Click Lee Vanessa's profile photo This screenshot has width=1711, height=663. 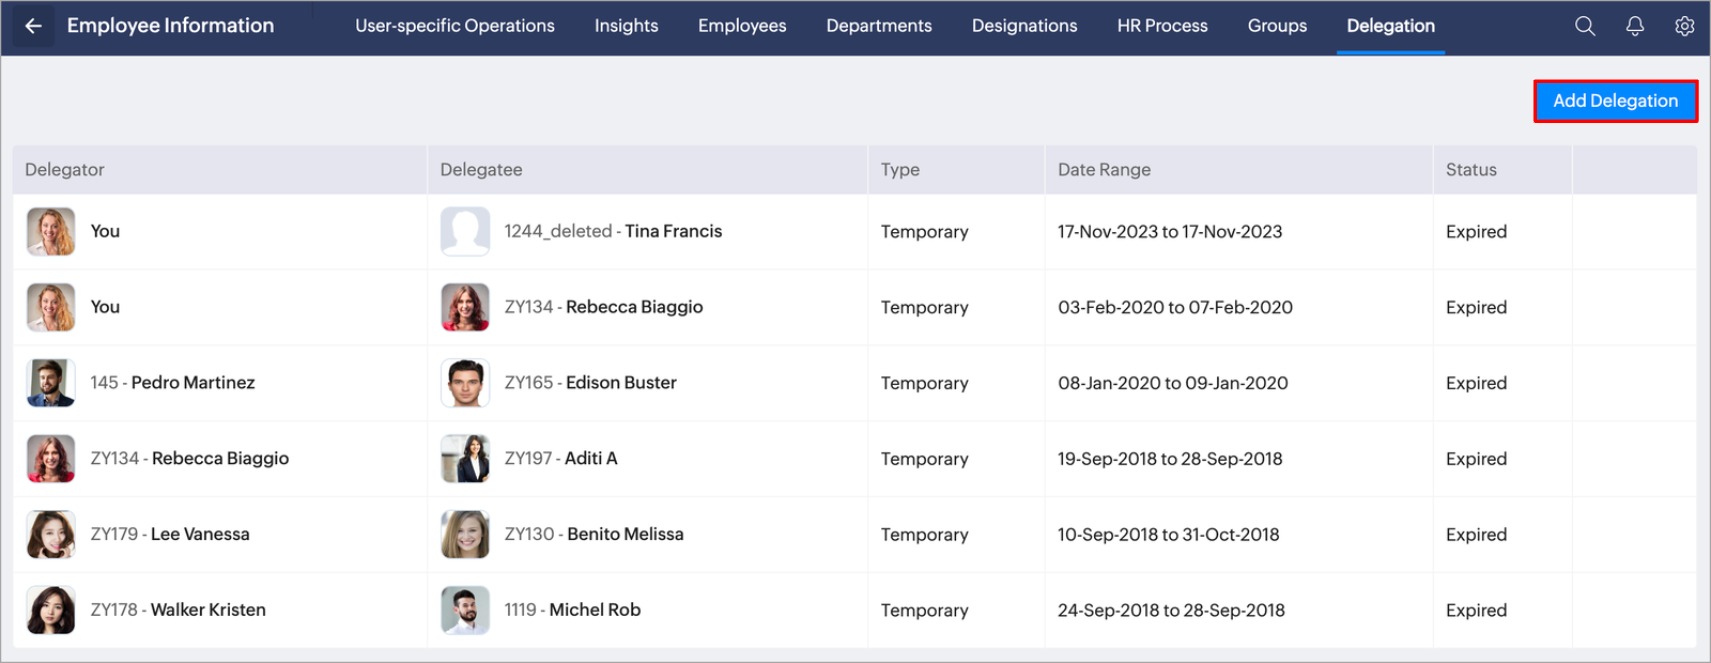51,534
